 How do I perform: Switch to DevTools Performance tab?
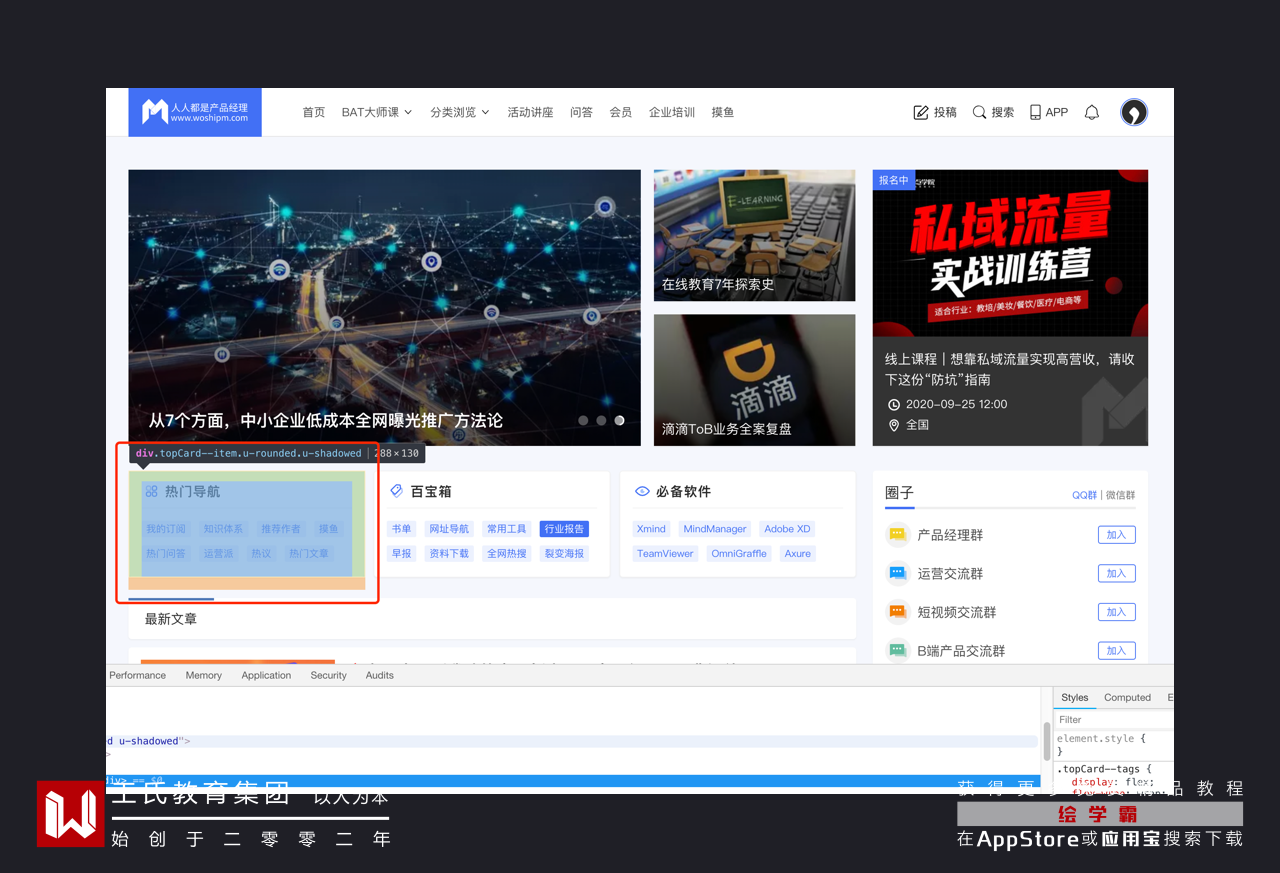click(137, 675)
